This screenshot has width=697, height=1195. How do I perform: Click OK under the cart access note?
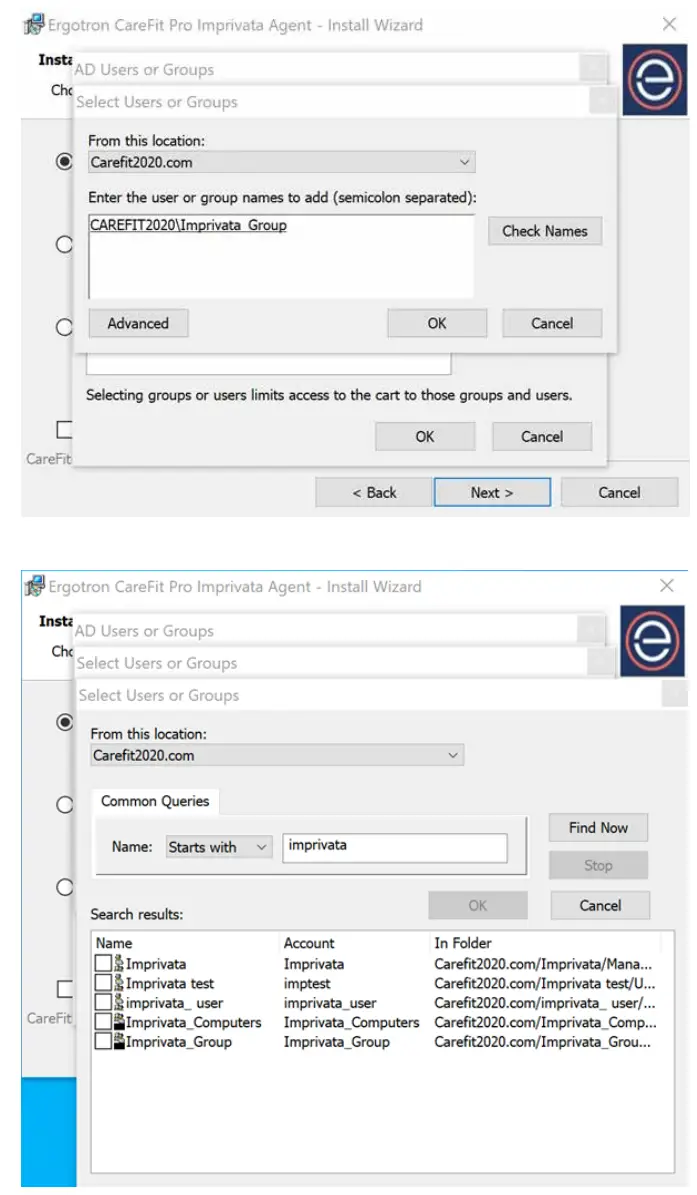click(425, 437)
